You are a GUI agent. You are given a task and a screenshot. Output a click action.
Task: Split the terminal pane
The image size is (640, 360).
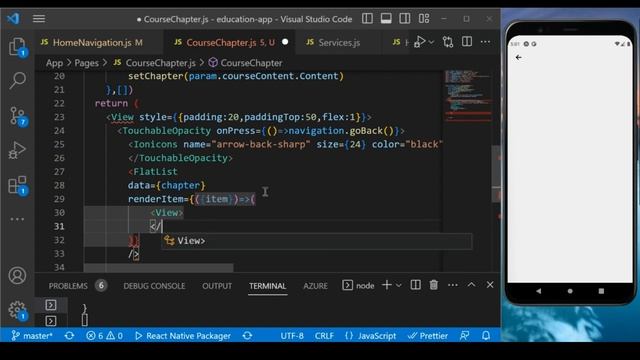click(416, 285)
